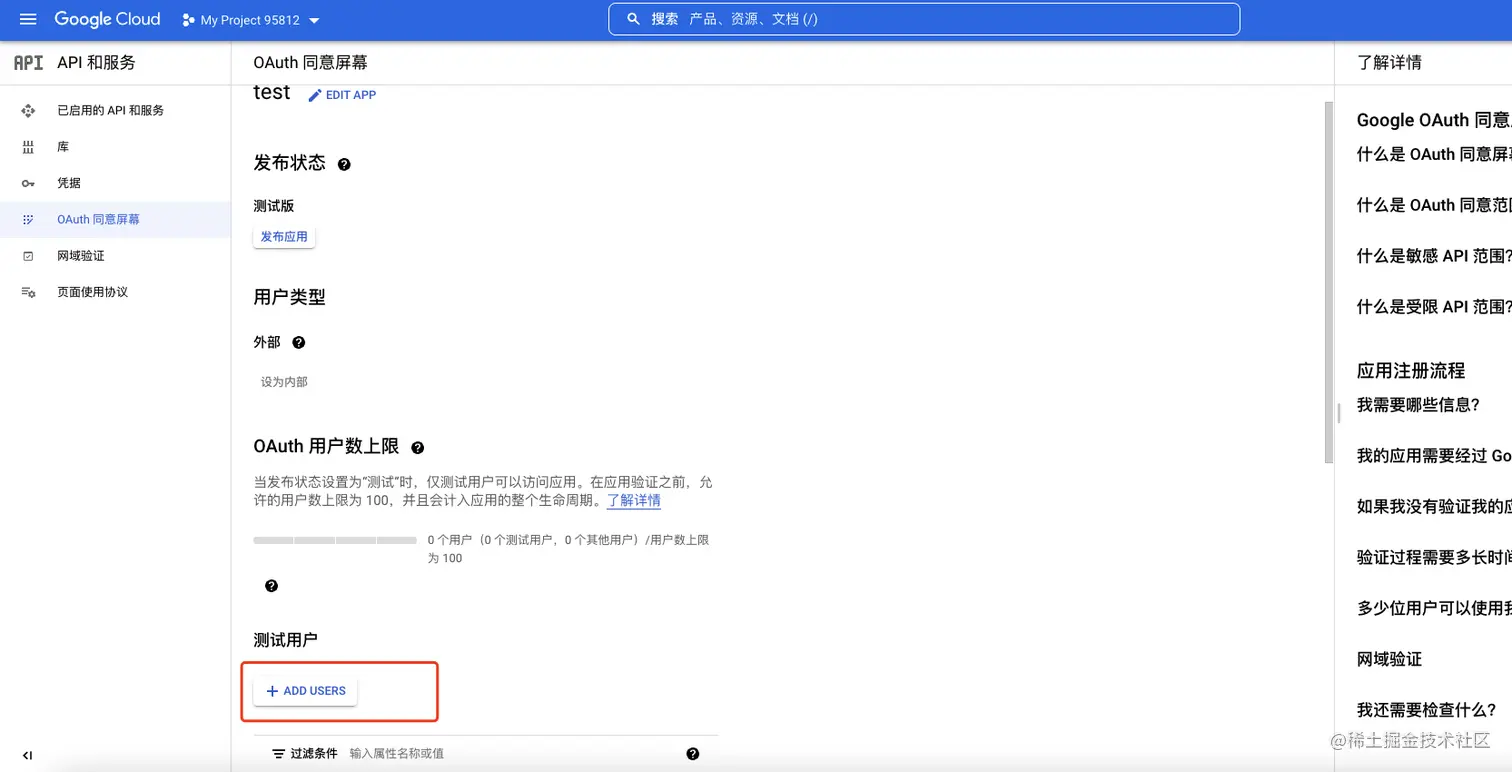
Task: Expand 网域验证 help topic in right panel
Action: (1389, 659)
